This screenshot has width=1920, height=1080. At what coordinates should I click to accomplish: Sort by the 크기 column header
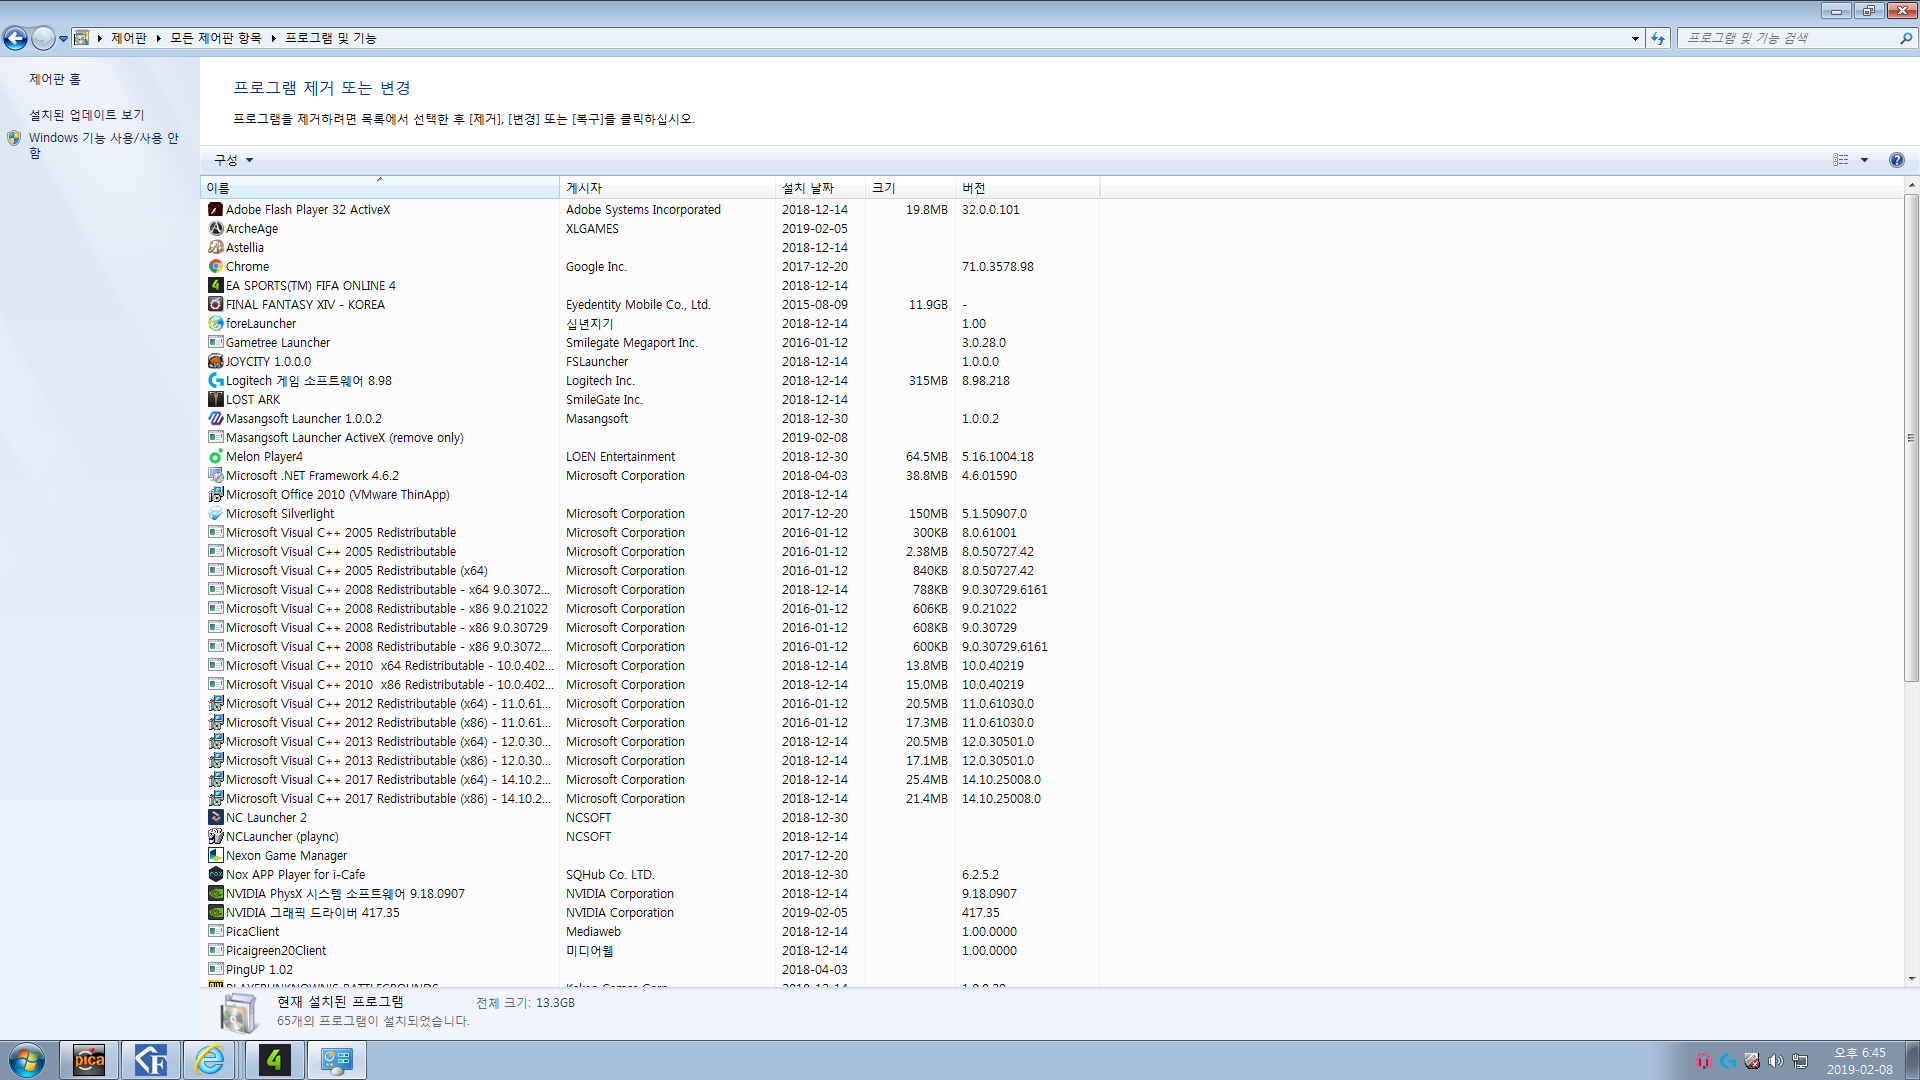coord(910,188)
